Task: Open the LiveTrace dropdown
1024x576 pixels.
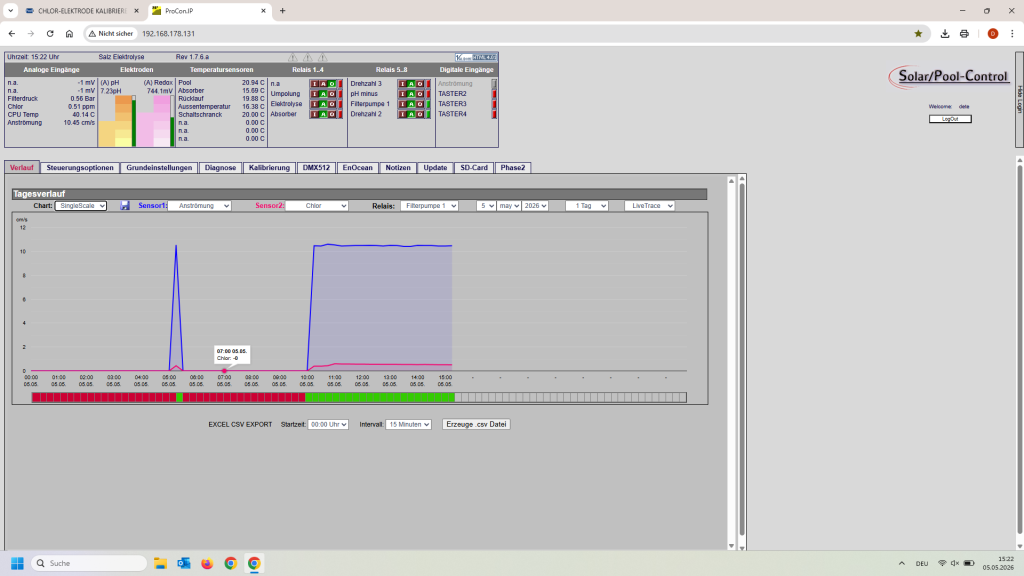Action: (x=649, y=206)
